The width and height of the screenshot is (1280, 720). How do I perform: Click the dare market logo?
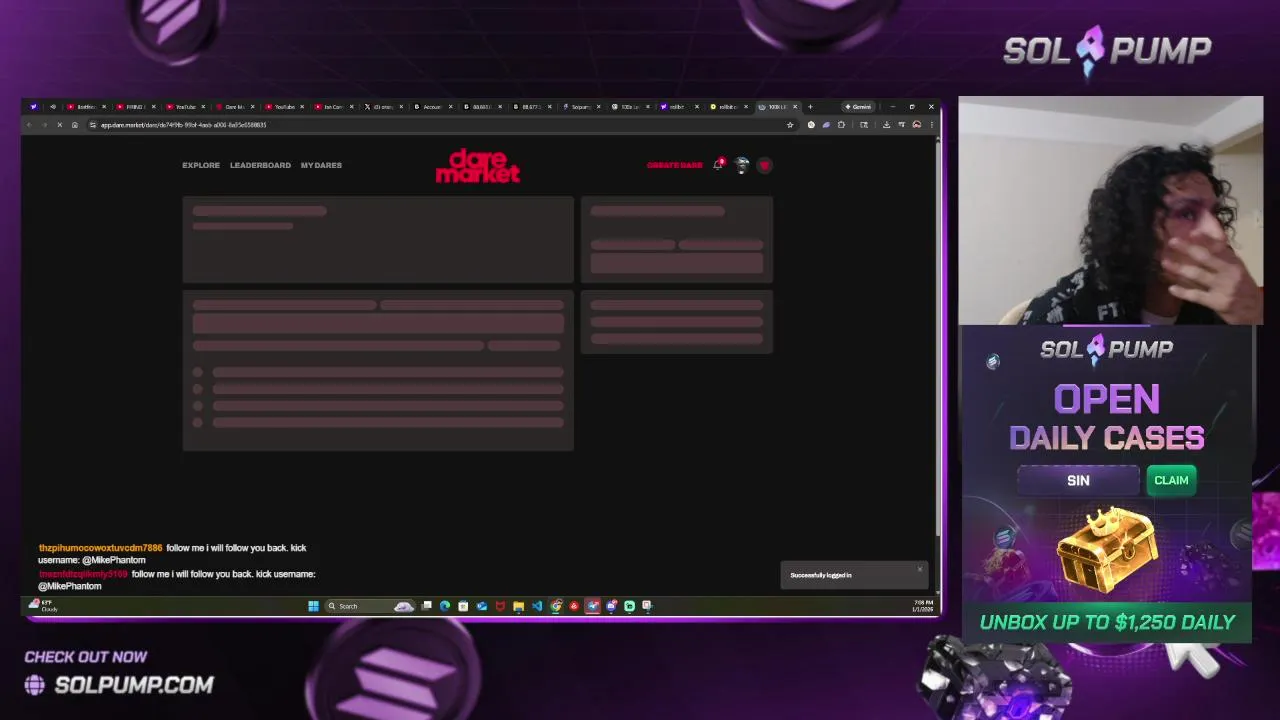tap(478, 166)
